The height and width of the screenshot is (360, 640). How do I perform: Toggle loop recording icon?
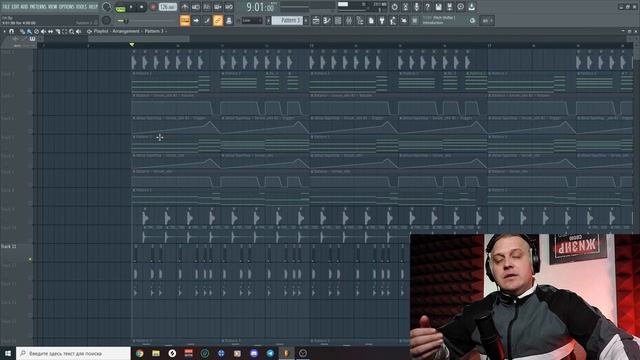pos(229,7)
